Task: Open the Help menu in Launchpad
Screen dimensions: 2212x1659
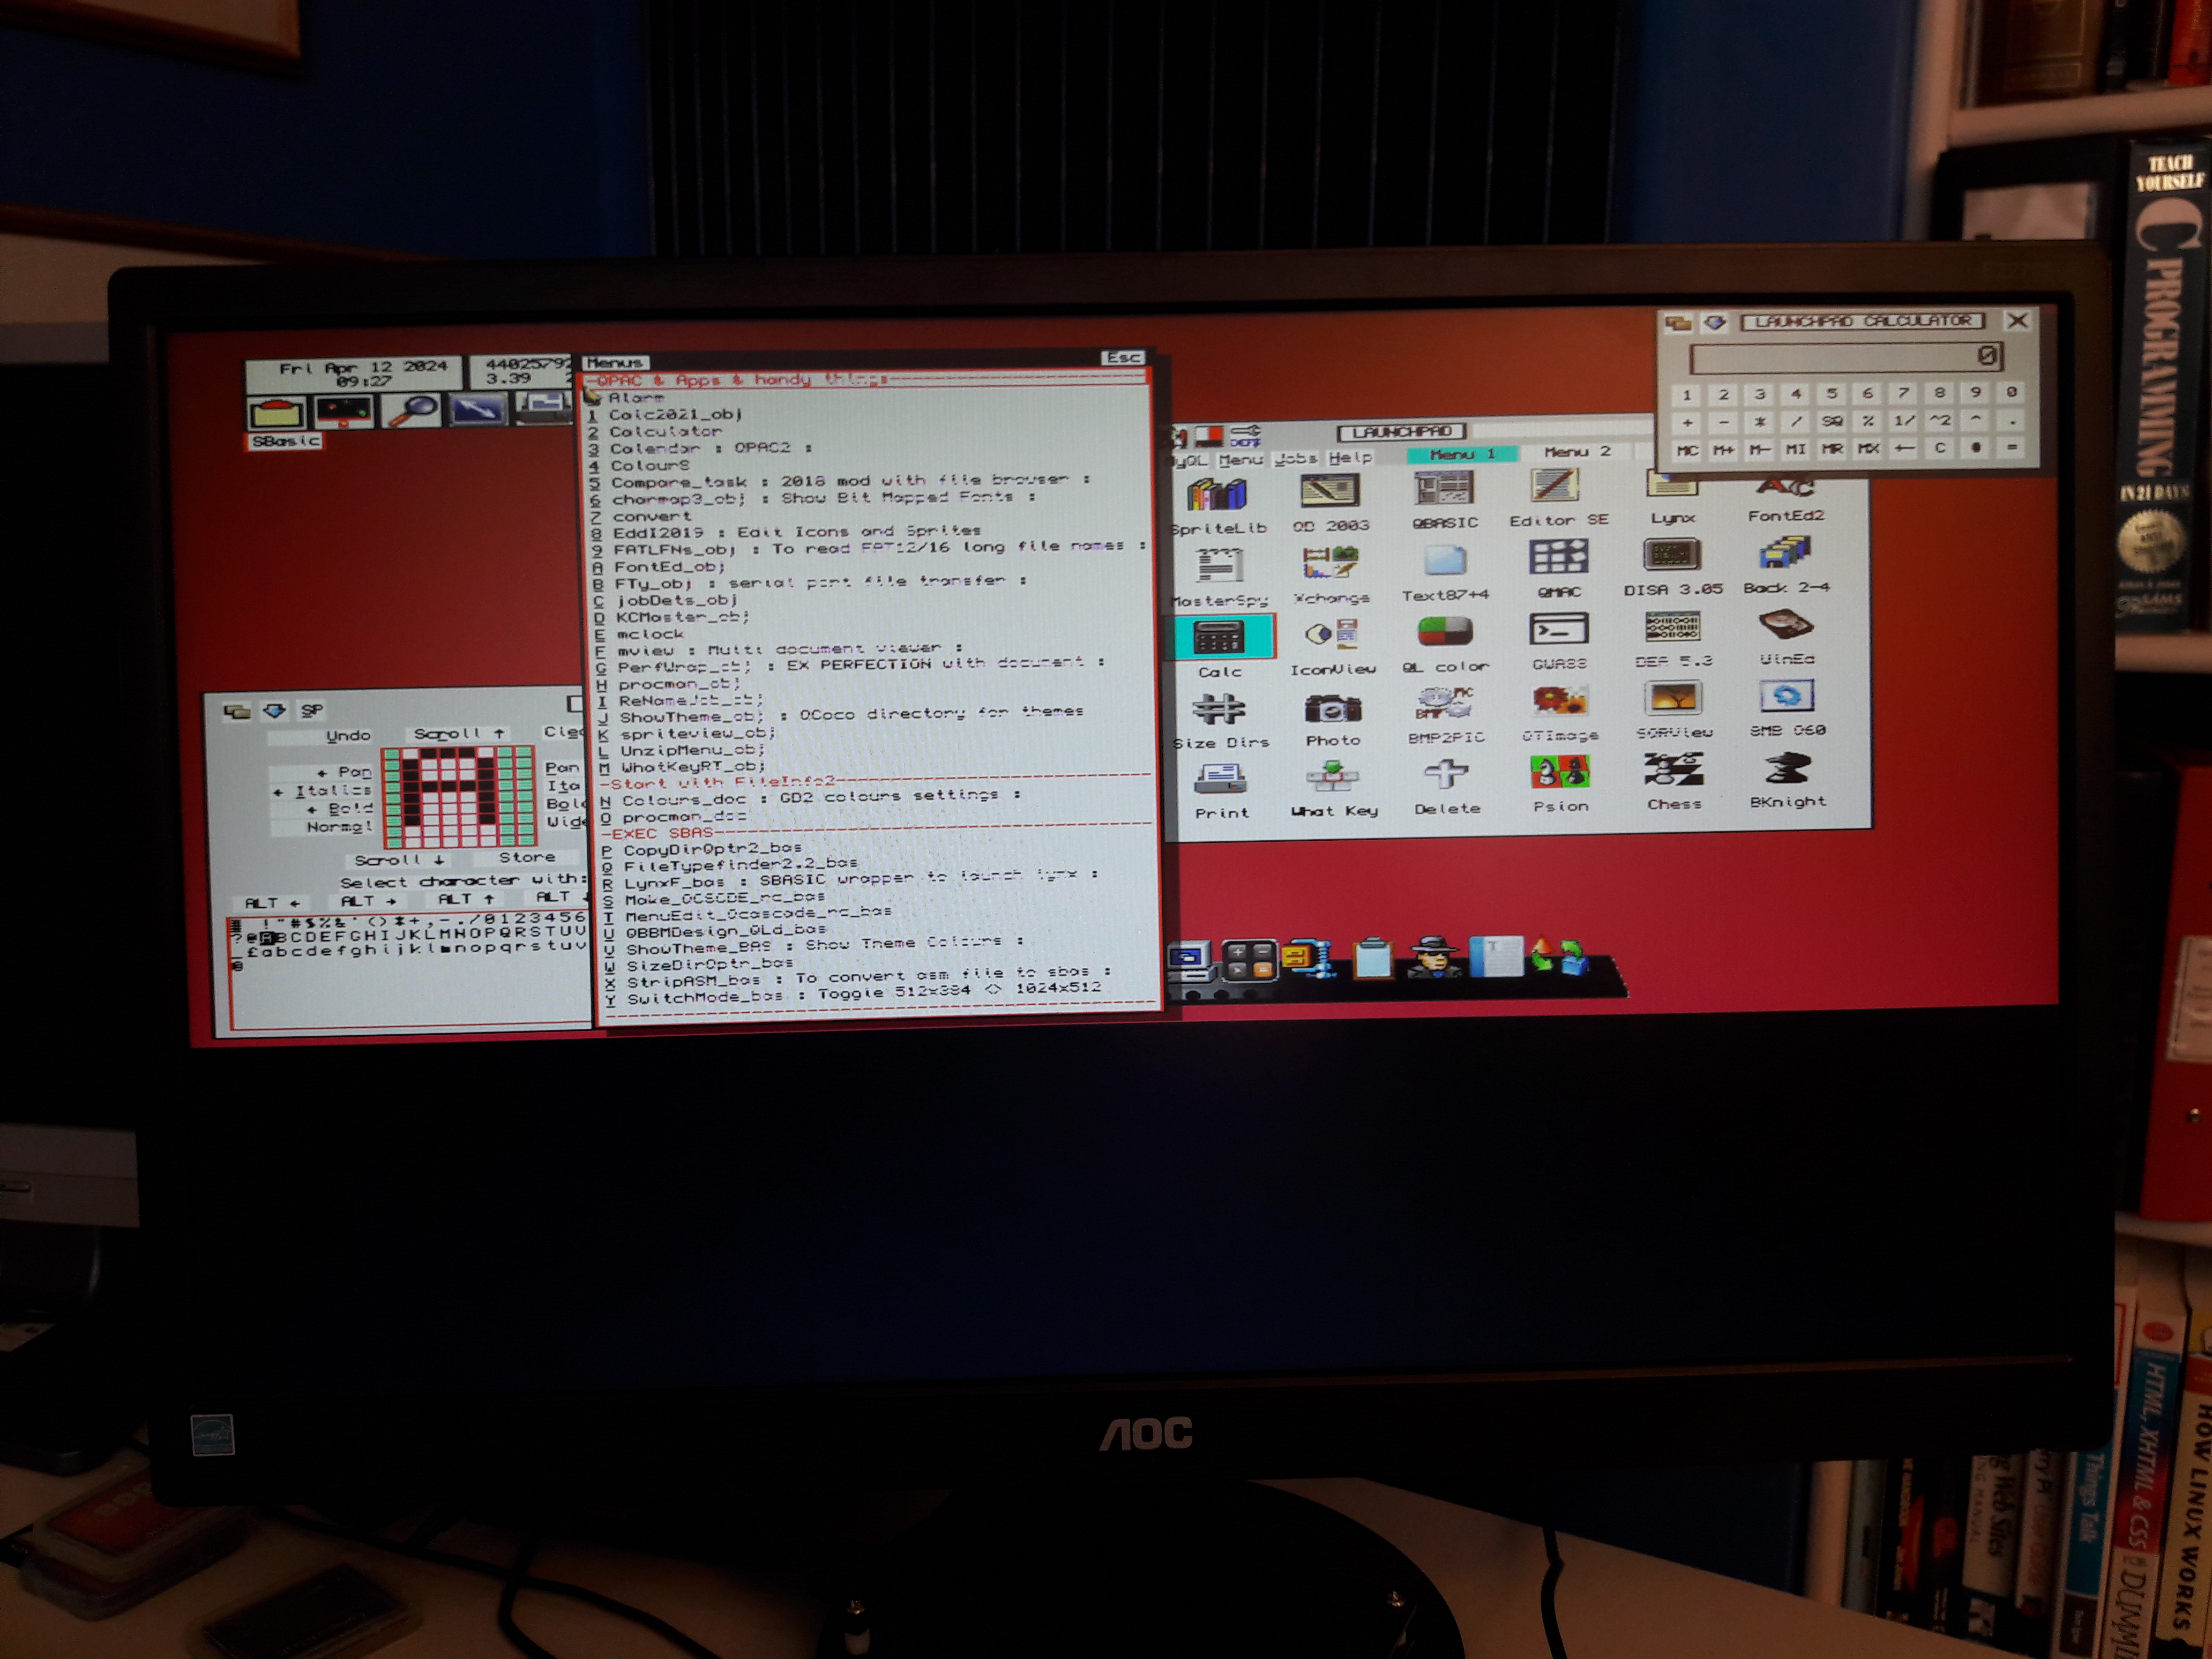Action: pyautogui.click(x=1350, y=457)
